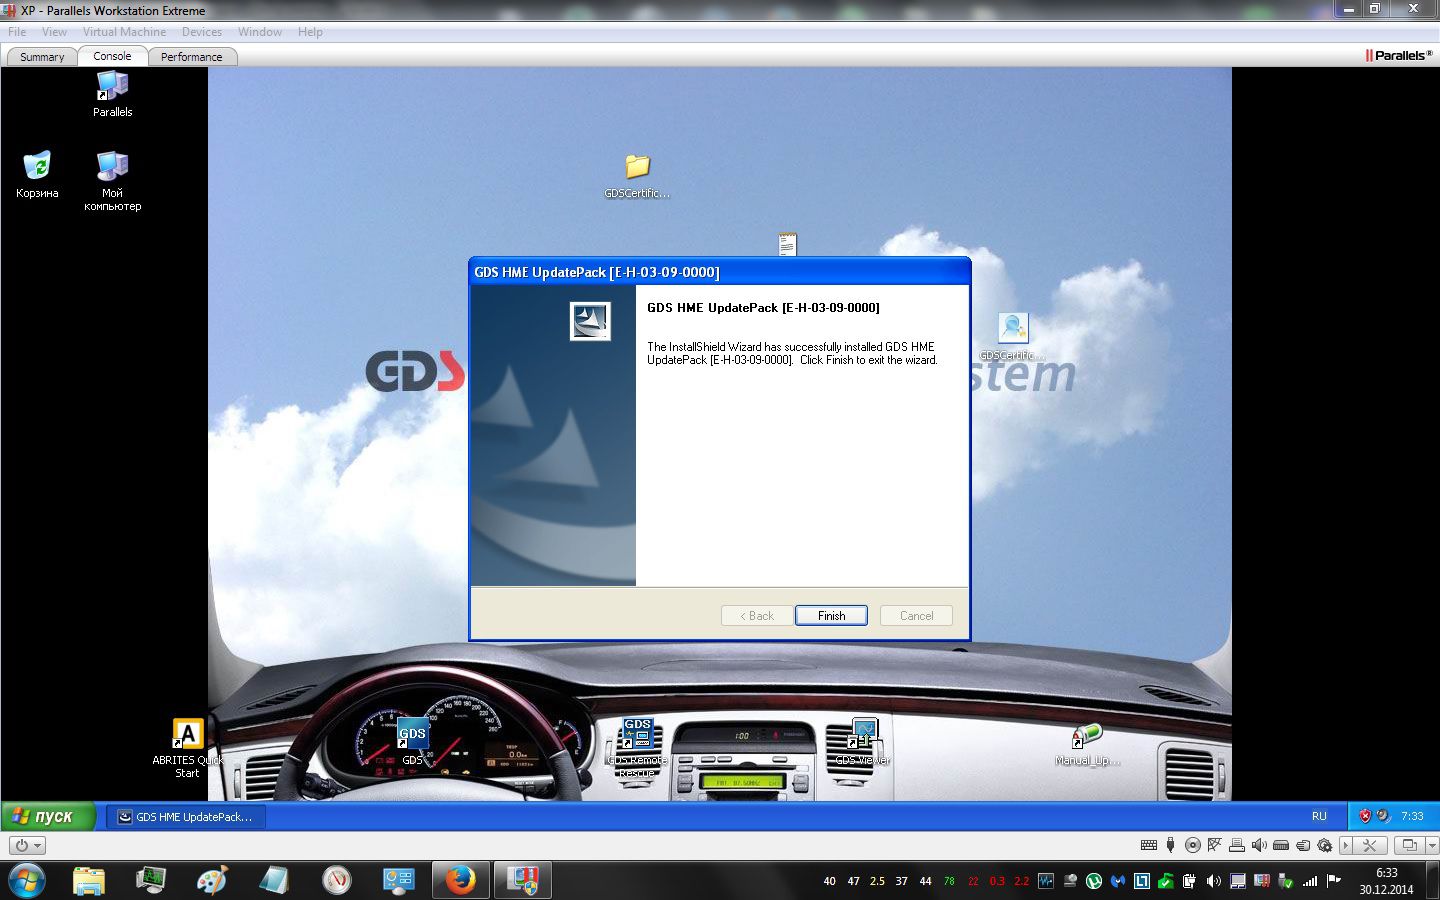Switch to Firefox in taskbar

[x=461, y=881]
